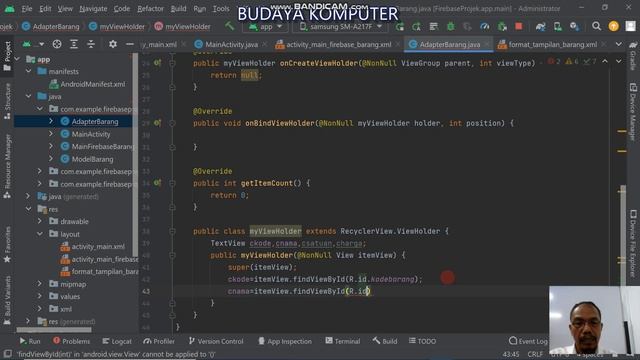Fold the onBindViewHolder method in gutter
This screenshot has height=360, width=640.
(x=172, y=123)
